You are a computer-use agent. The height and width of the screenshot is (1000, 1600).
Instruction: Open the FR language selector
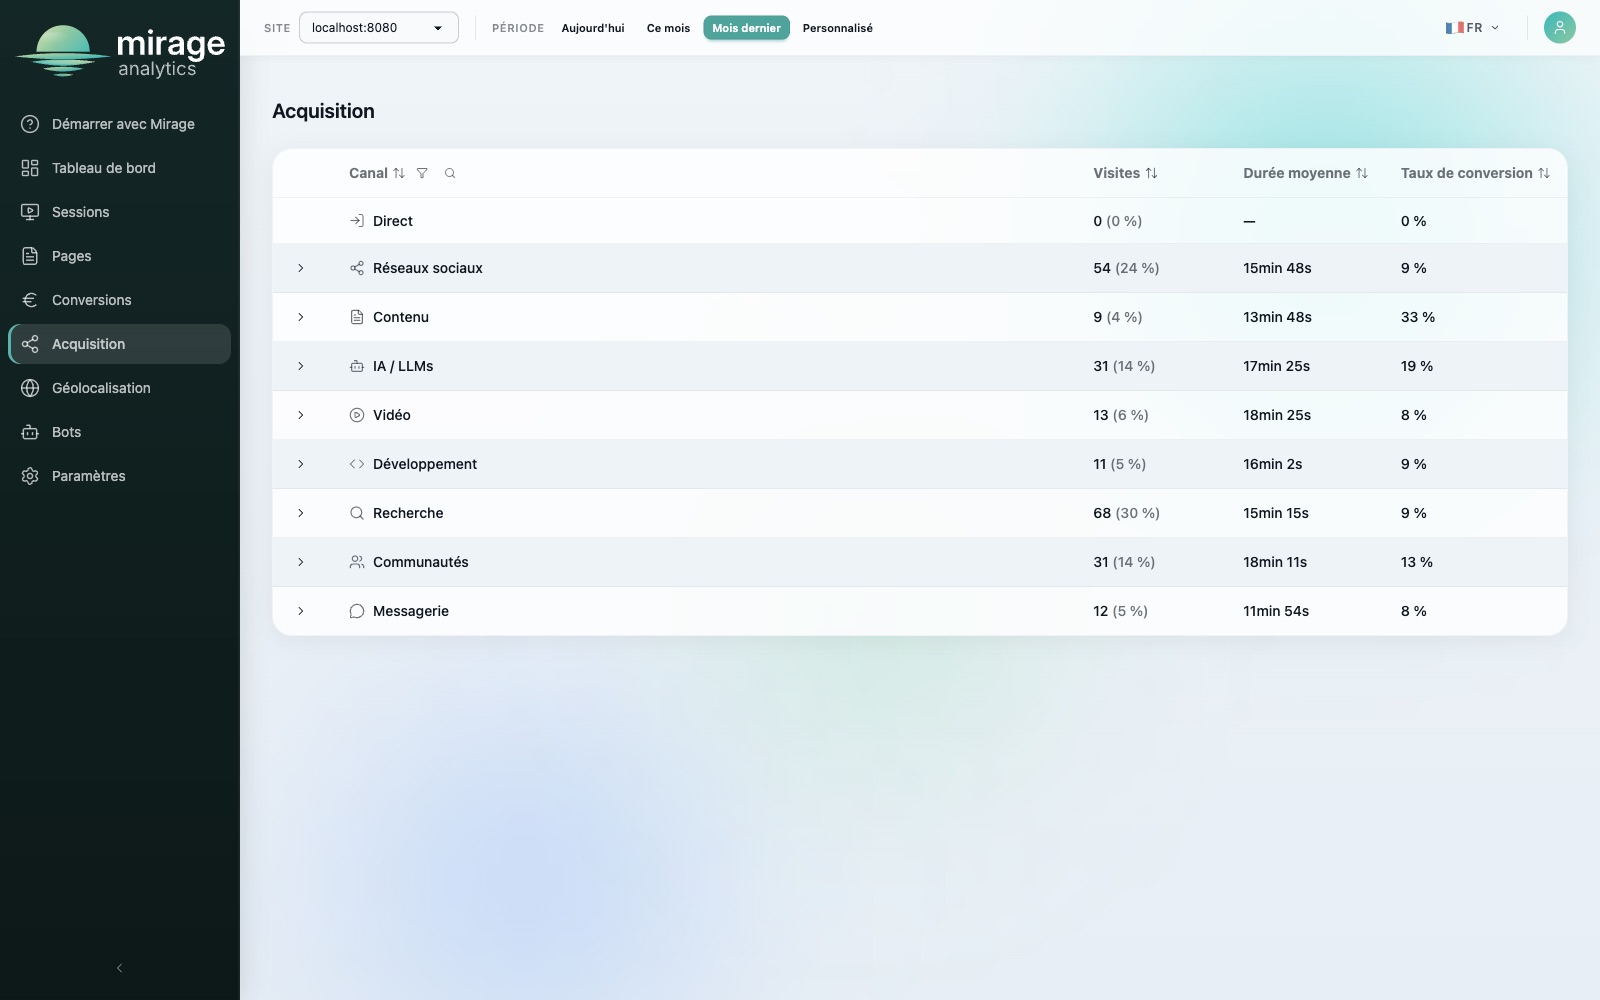1472,28
